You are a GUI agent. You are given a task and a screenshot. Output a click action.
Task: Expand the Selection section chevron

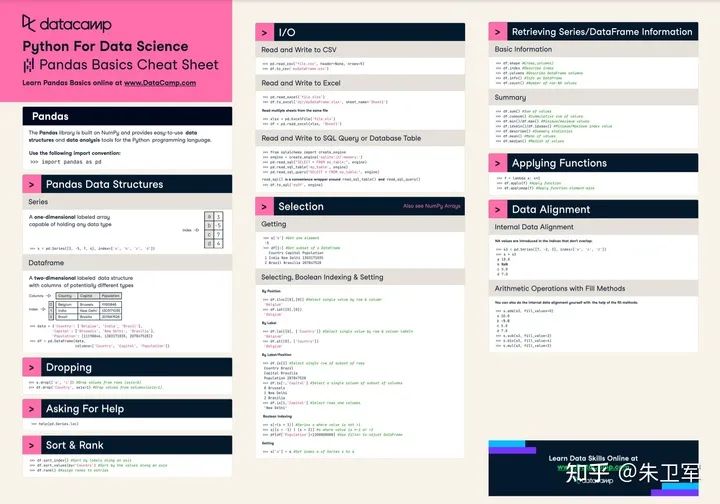[264, 207]
